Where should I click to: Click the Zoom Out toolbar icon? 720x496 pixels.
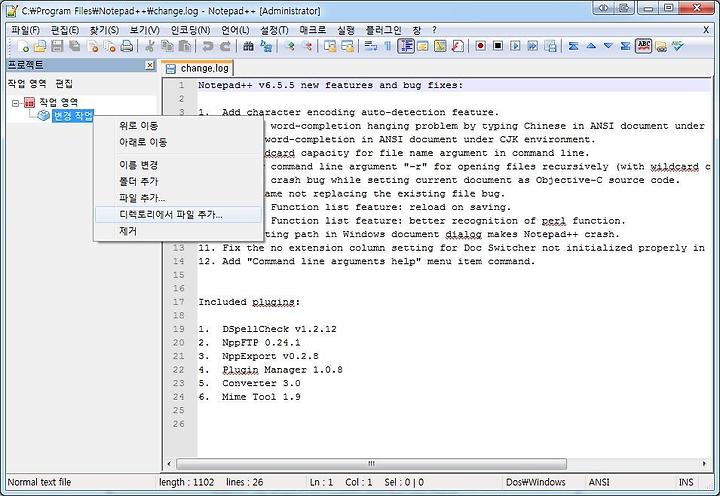point(307,46)
